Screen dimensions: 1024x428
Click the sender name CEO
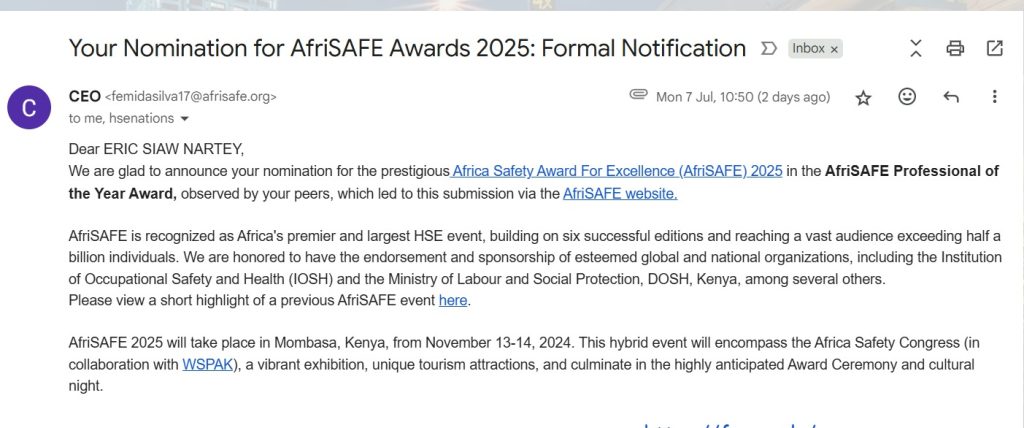[84, 97]
